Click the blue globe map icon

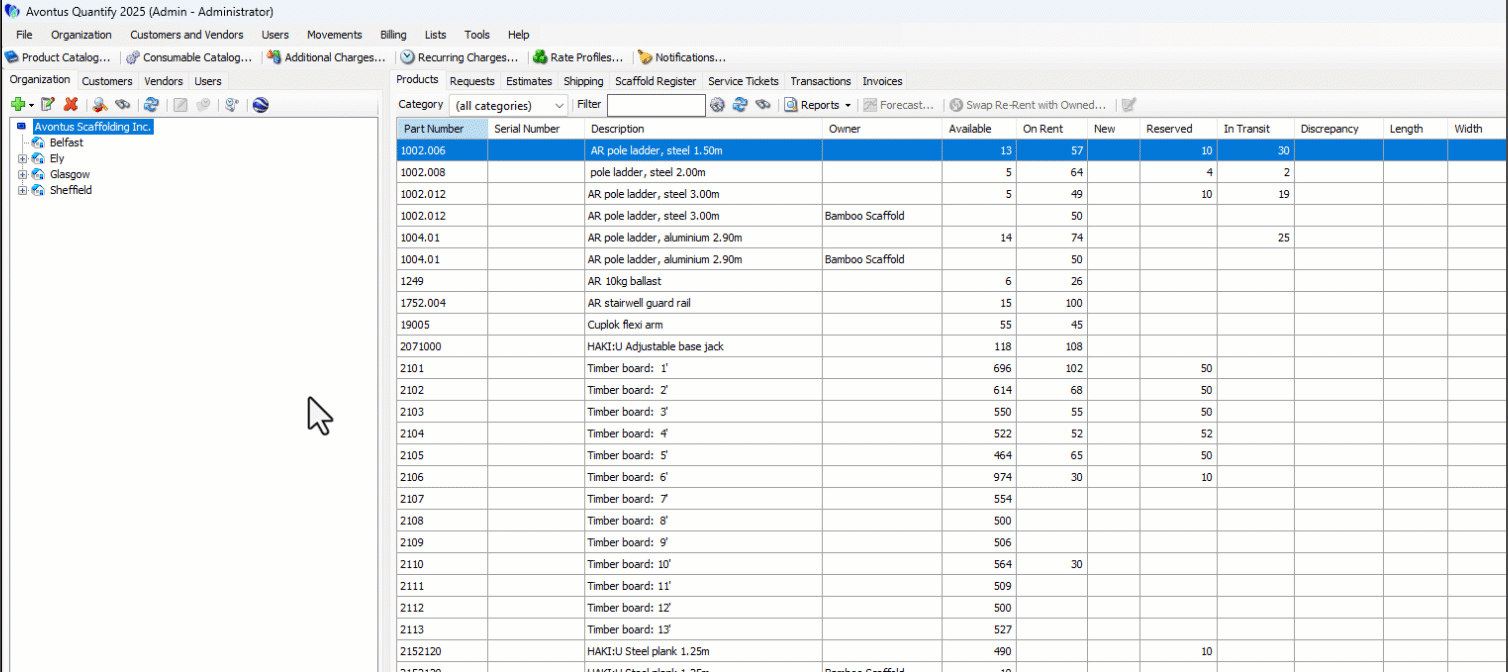click(x=261, y=105)
